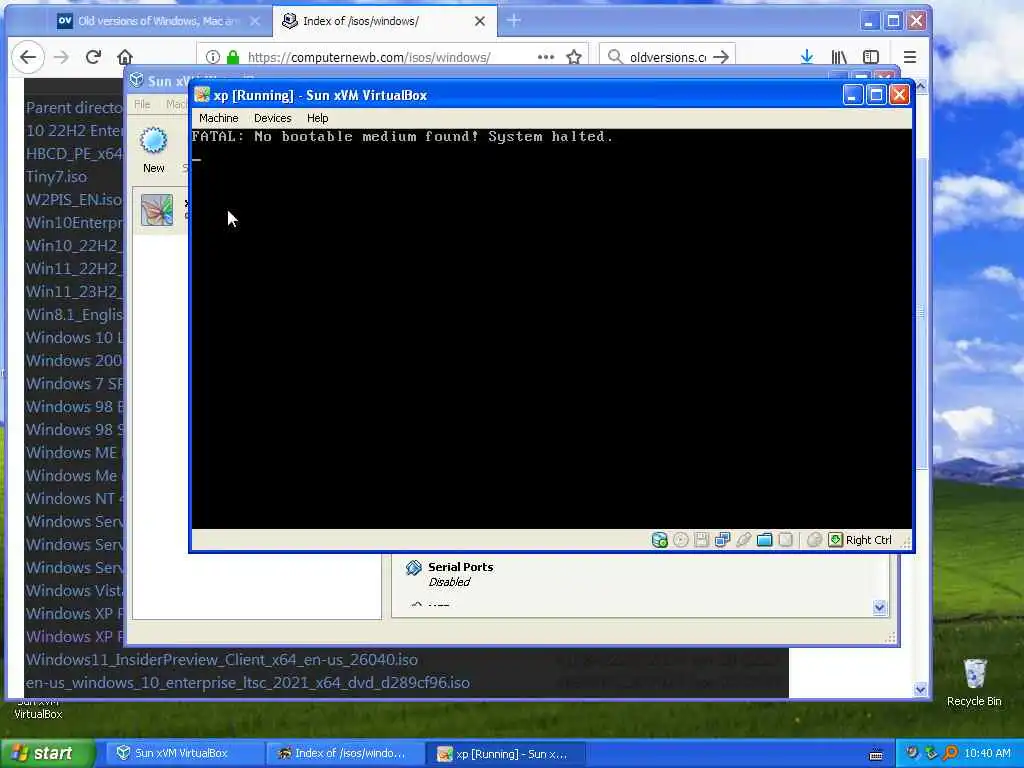The width and height of the screenshot is (1024, 768).
Task: Open the Recycle Bin desktop icon
Action: click(974, 682)
